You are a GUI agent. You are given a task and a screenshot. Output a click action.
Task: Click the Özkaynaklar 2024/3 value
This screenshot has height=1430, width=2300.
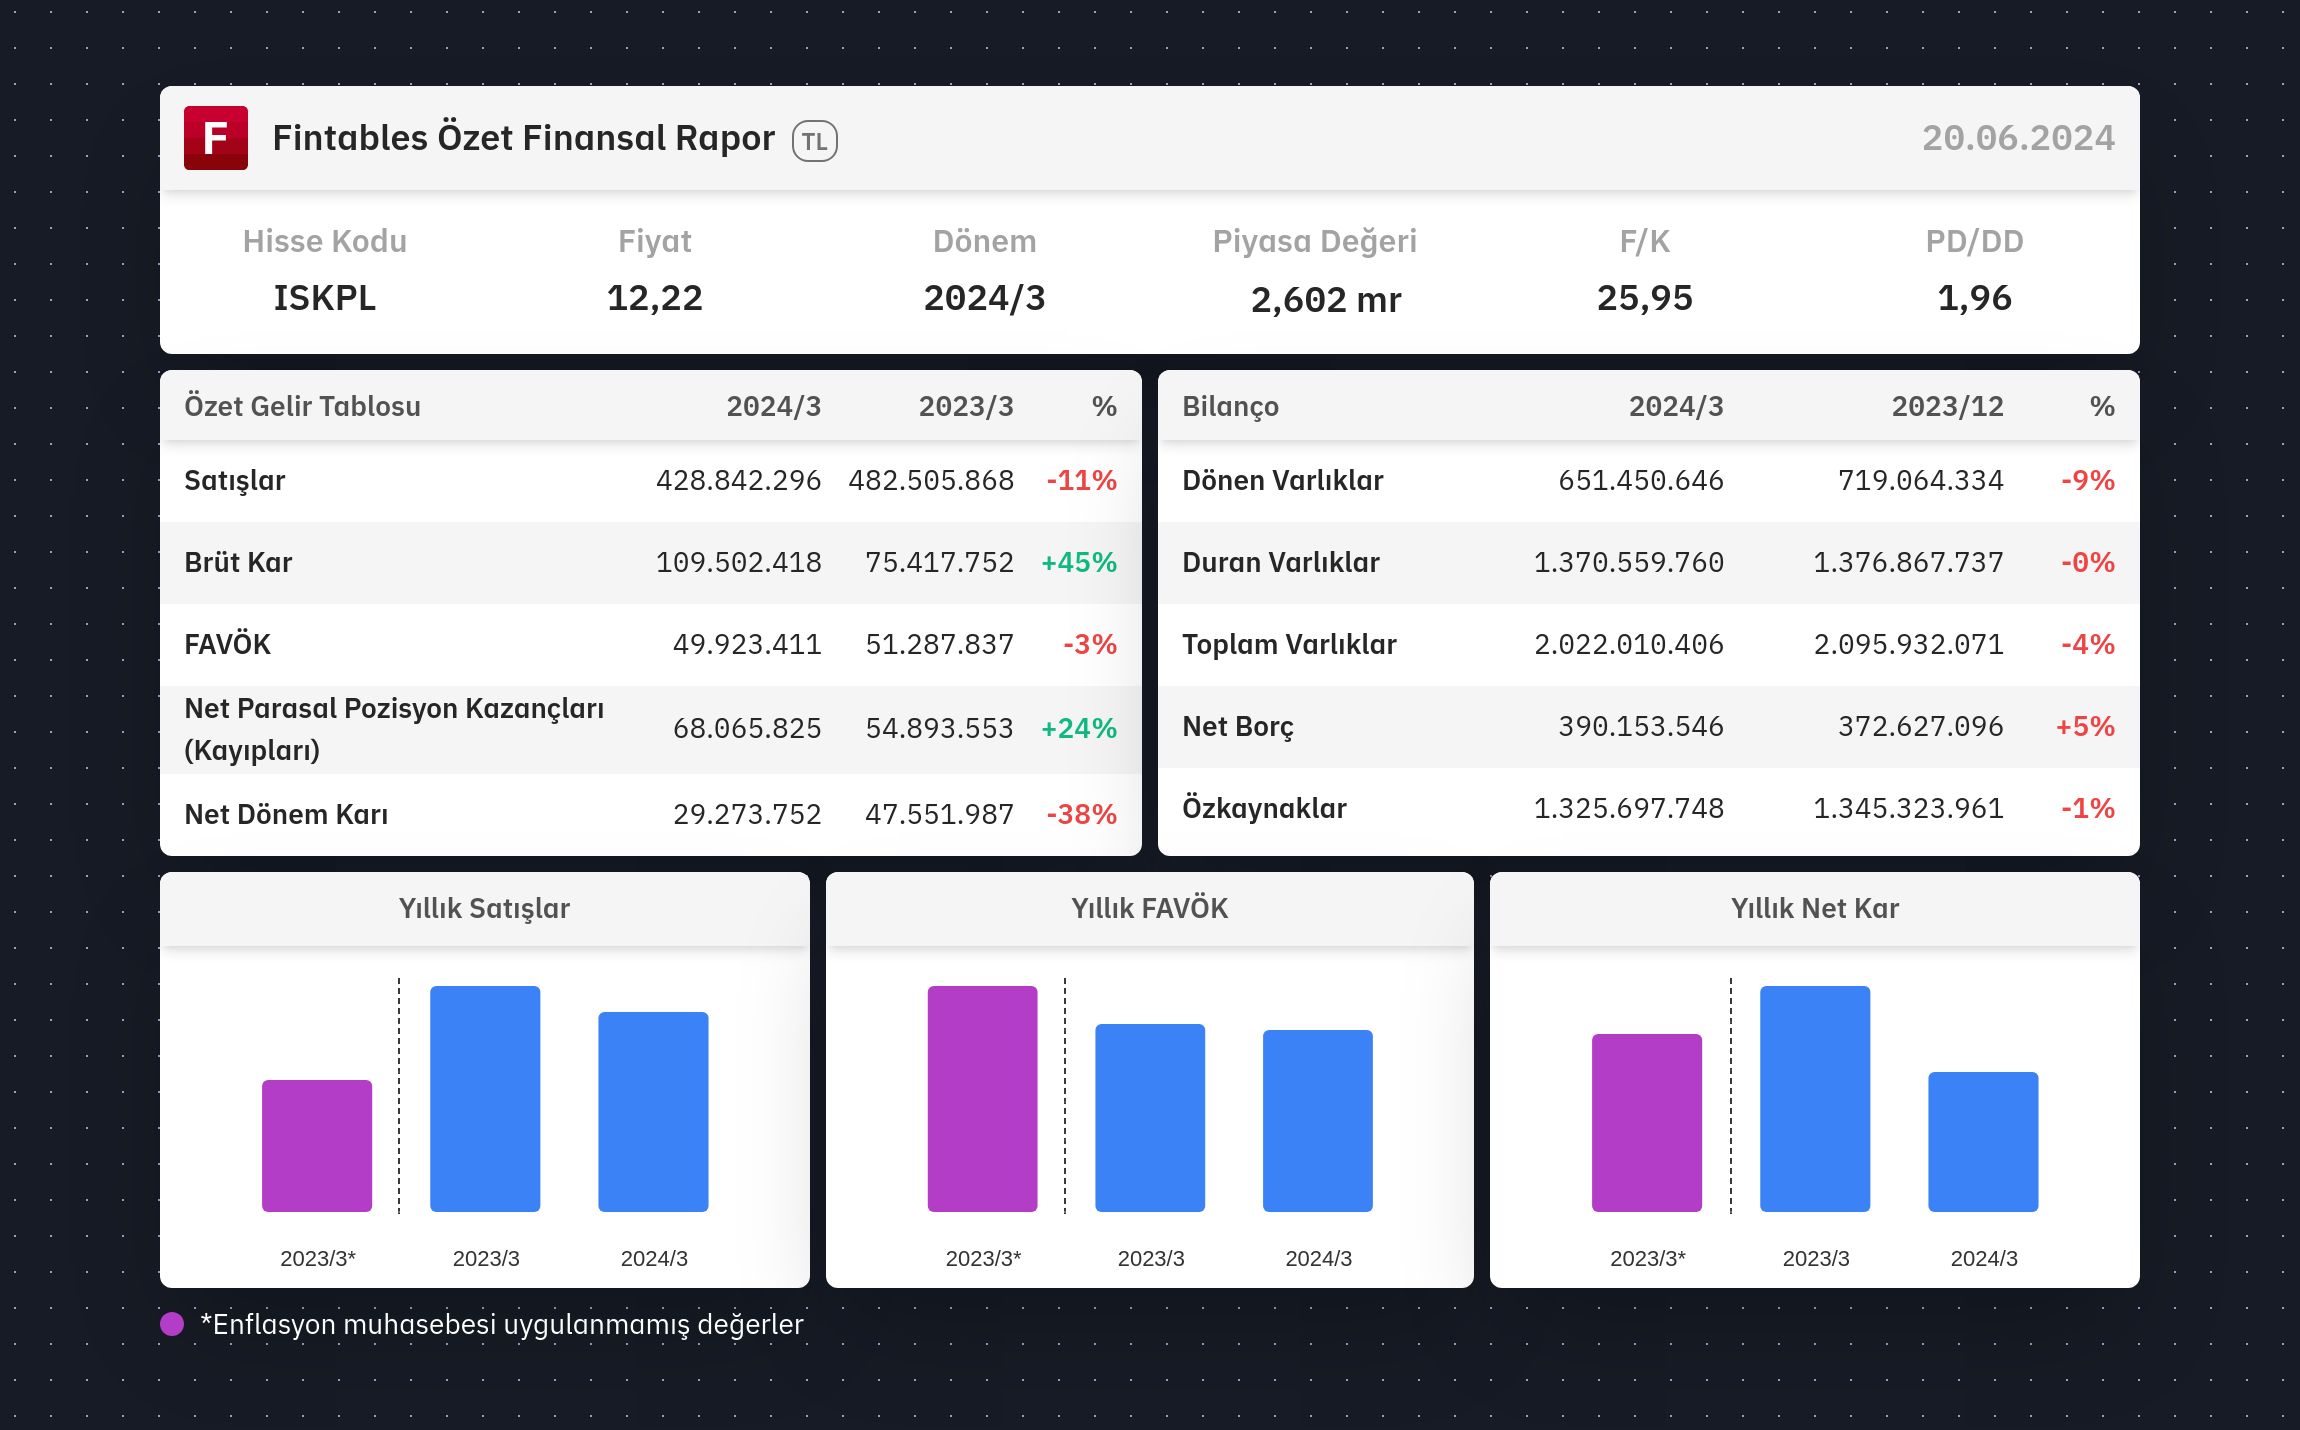[1629, 808]
